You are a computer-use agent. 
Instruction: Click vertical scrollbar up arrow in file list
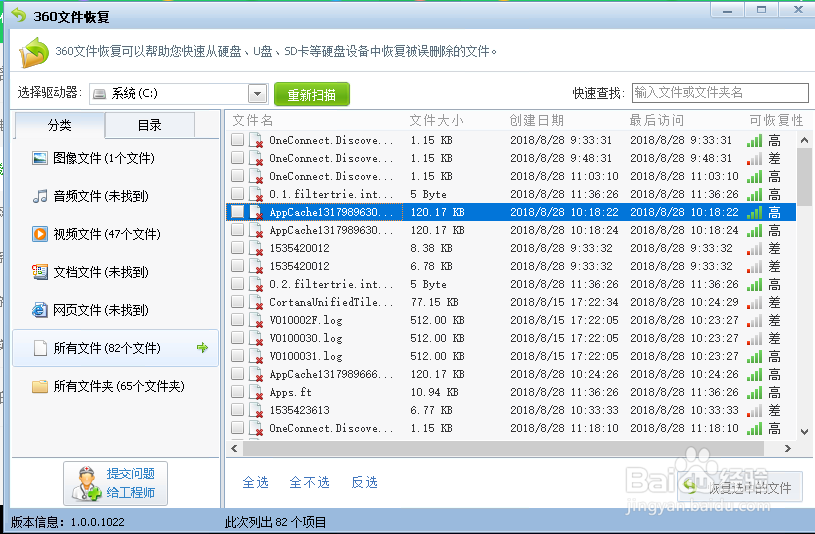coord(804,140)
